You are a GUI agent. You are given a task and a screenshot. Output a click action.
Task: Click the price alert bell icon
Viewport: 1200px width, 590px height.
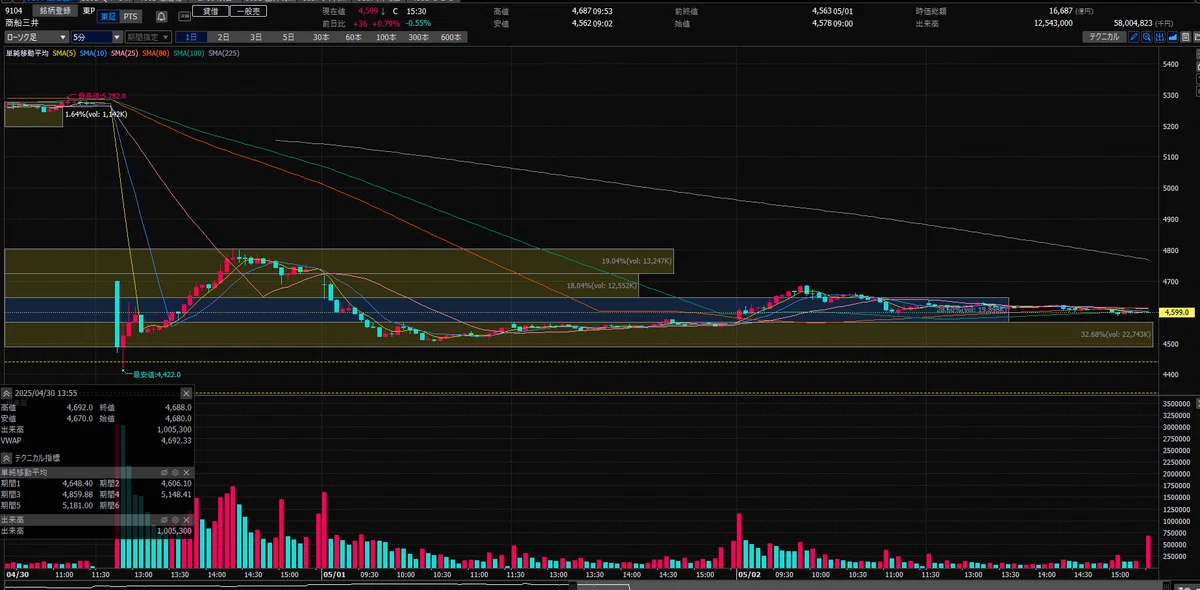162,16
